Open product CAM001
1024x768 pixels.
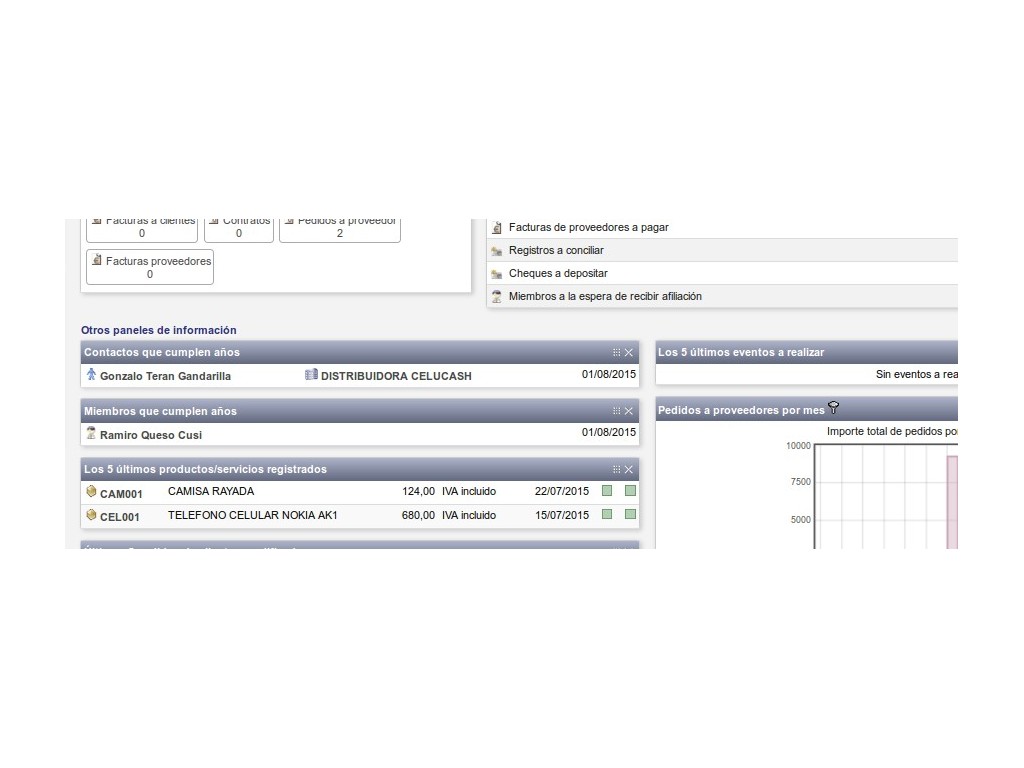[x=121, y=494]
